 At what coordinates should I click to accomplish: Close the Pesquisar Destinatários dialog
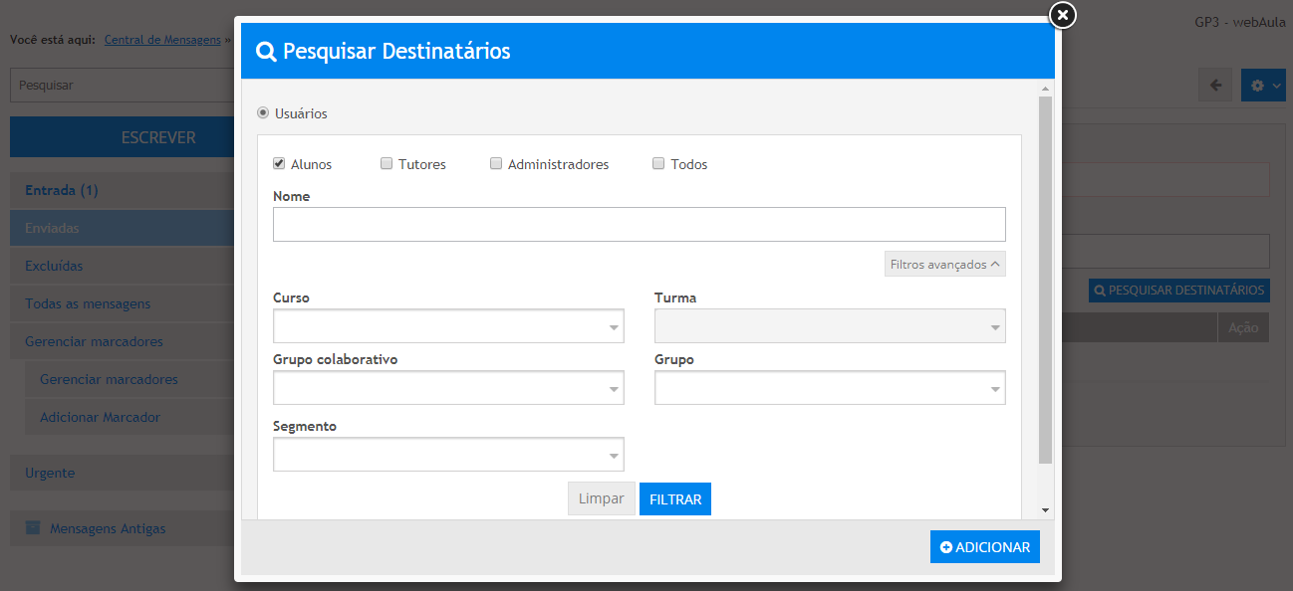click(x=1062, y=15)
